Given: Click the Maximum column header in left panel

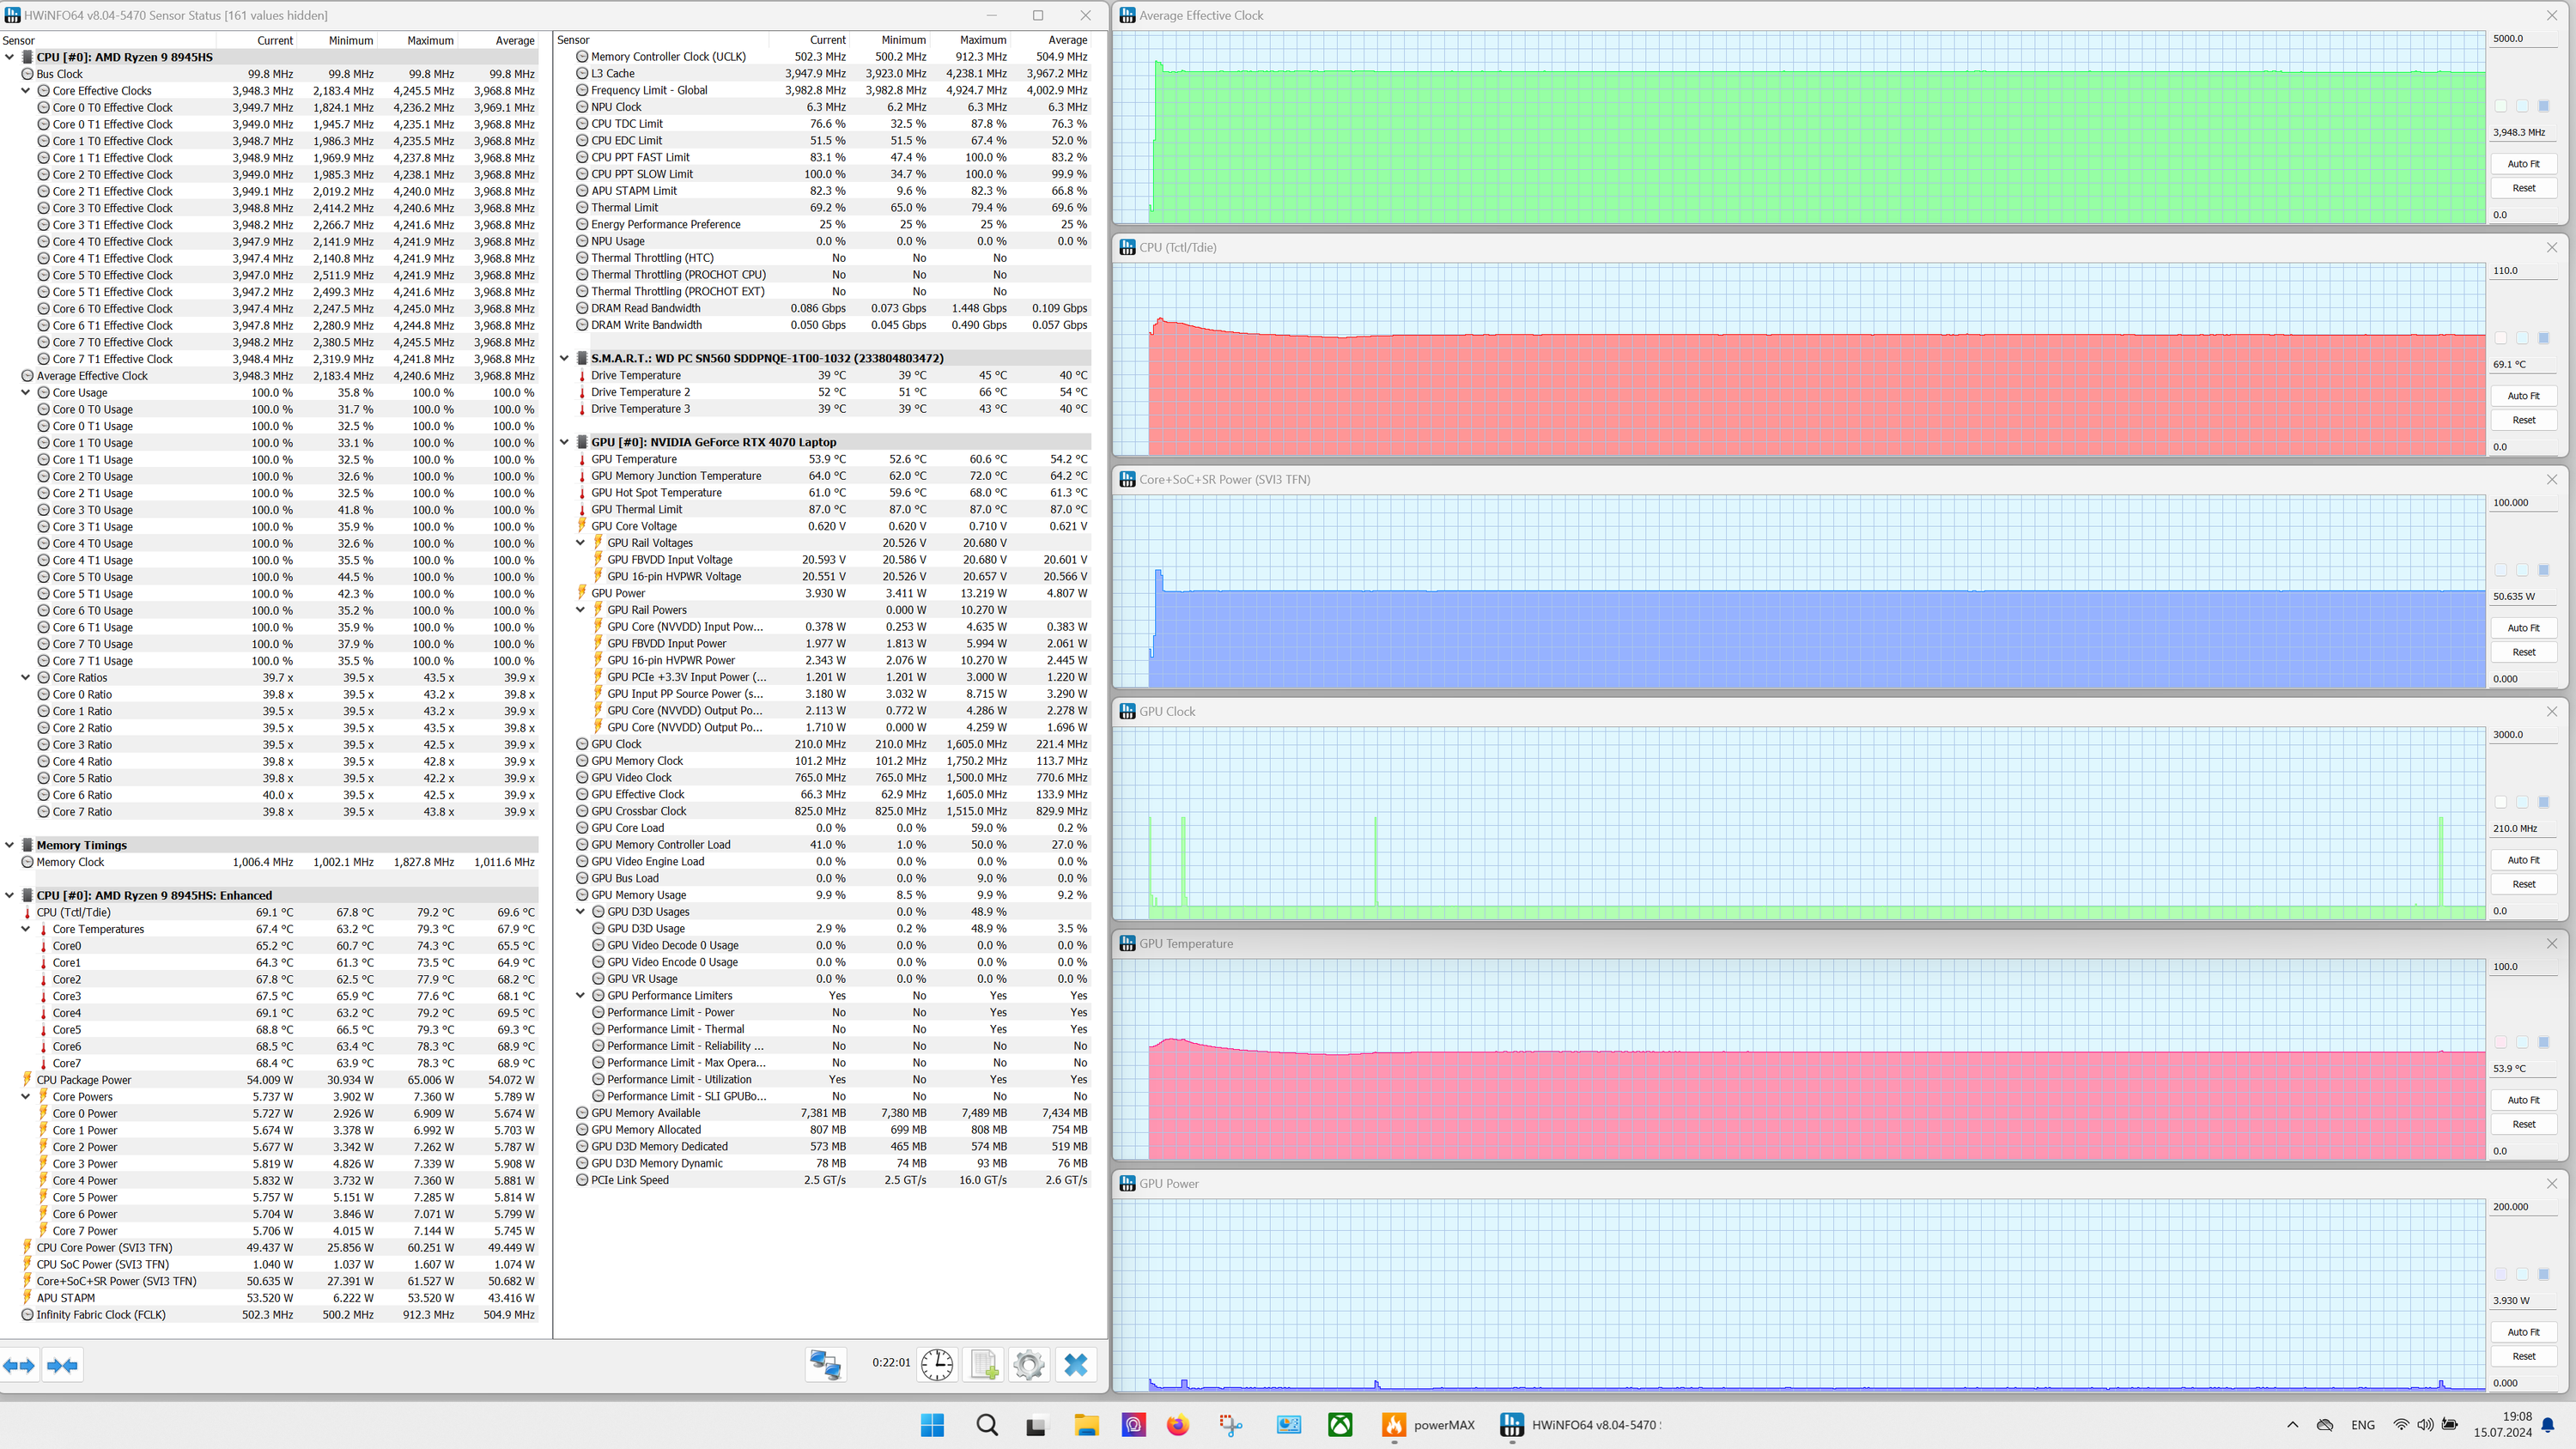Looking at the screenshot, I should (430, 40).
